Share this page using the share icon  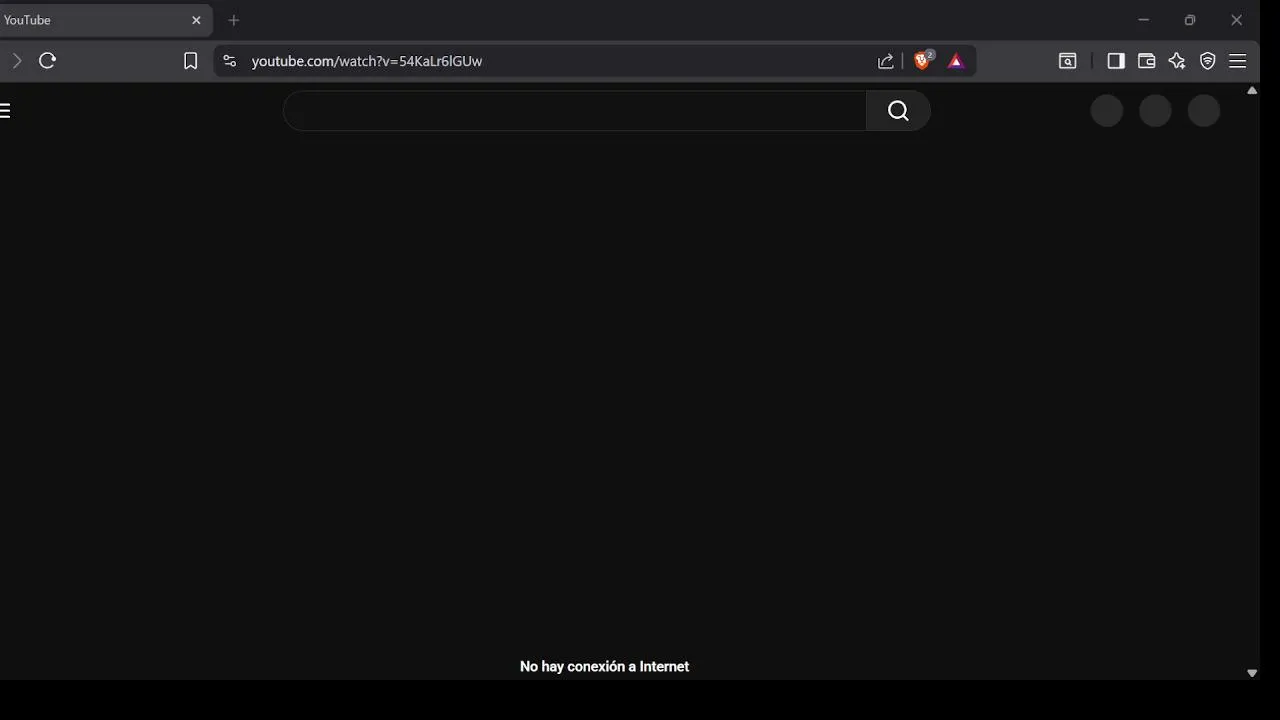[x=885, y=61]
